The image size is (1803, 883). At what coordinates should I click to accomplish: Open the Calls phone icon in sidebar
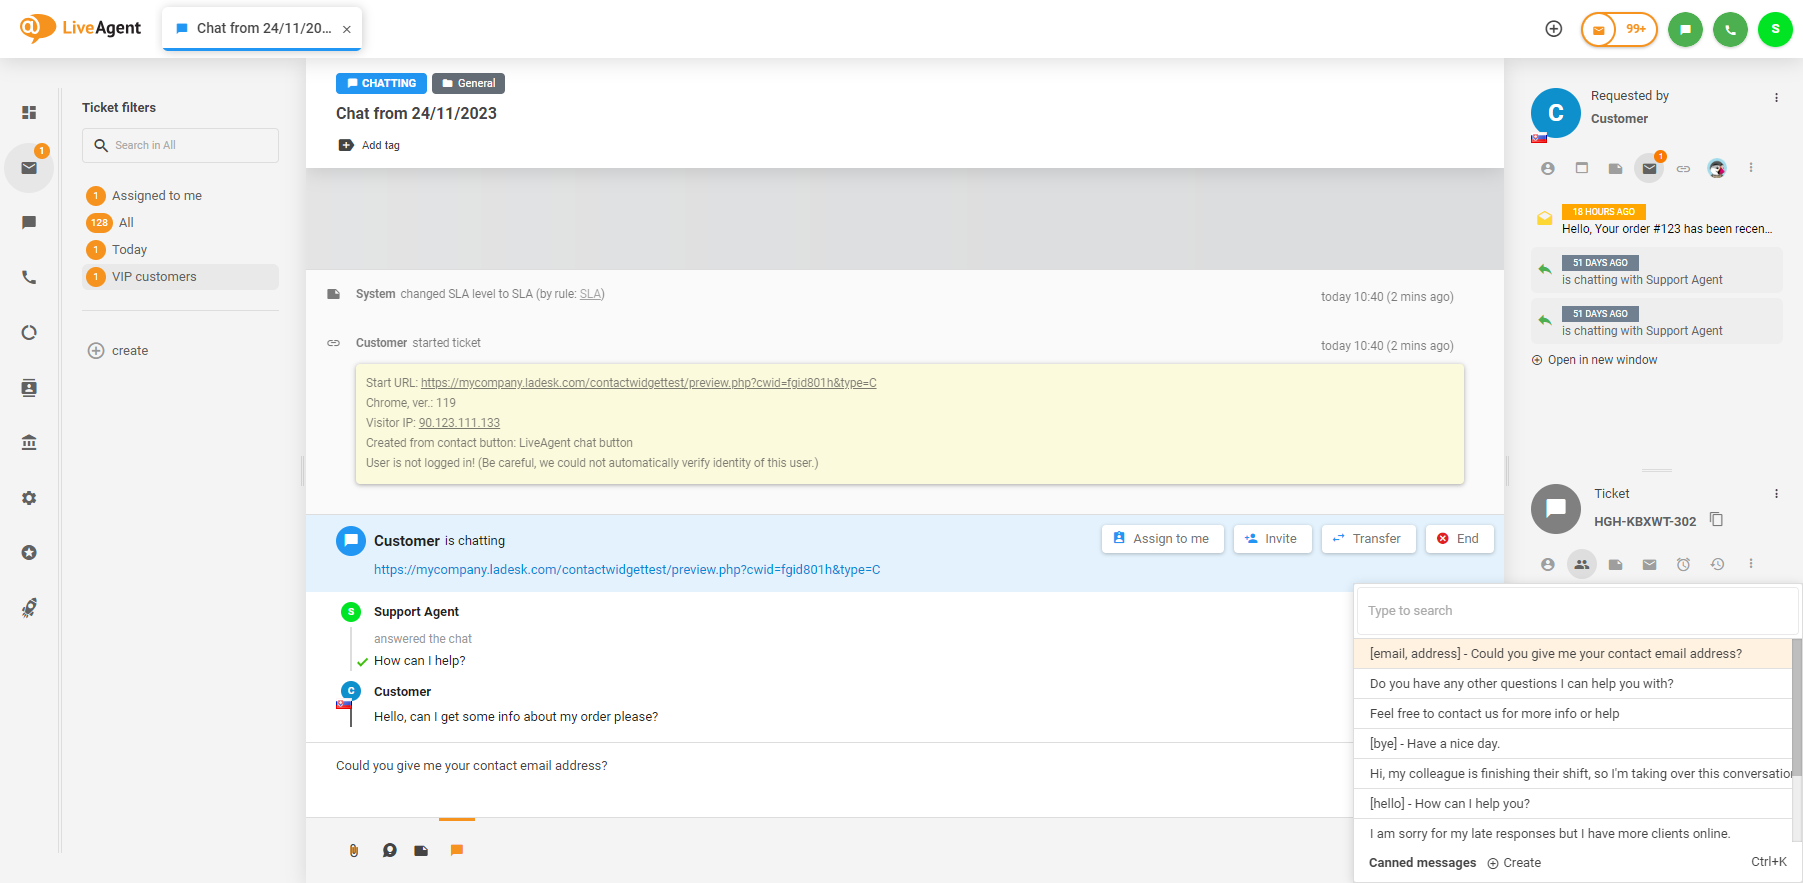tap(29, 278)
